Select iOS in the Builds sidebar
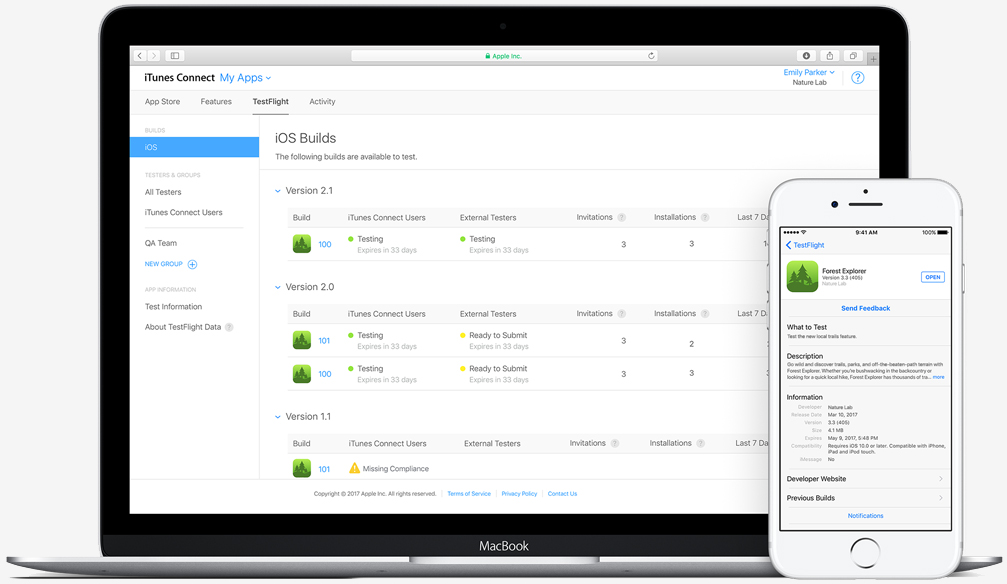This screenshot has width=1007, height=584. (x=195, y=147)
